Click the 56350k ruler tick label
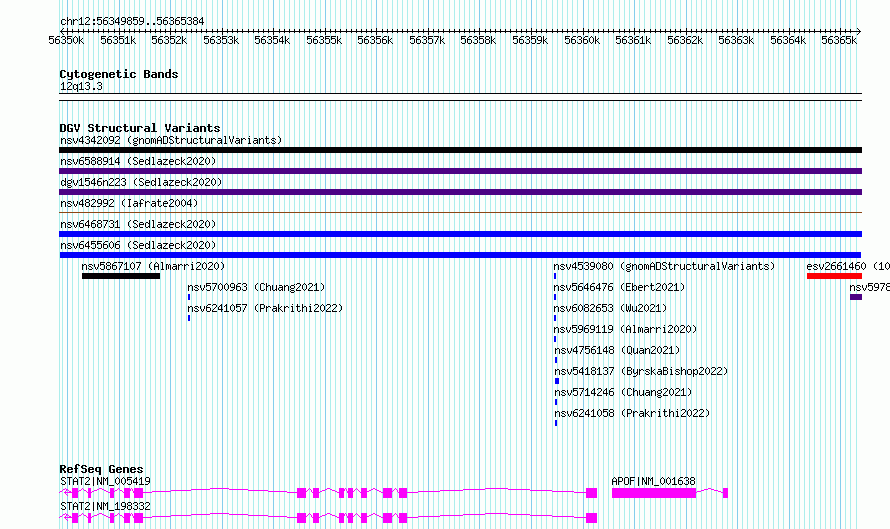 pos(66,40)
